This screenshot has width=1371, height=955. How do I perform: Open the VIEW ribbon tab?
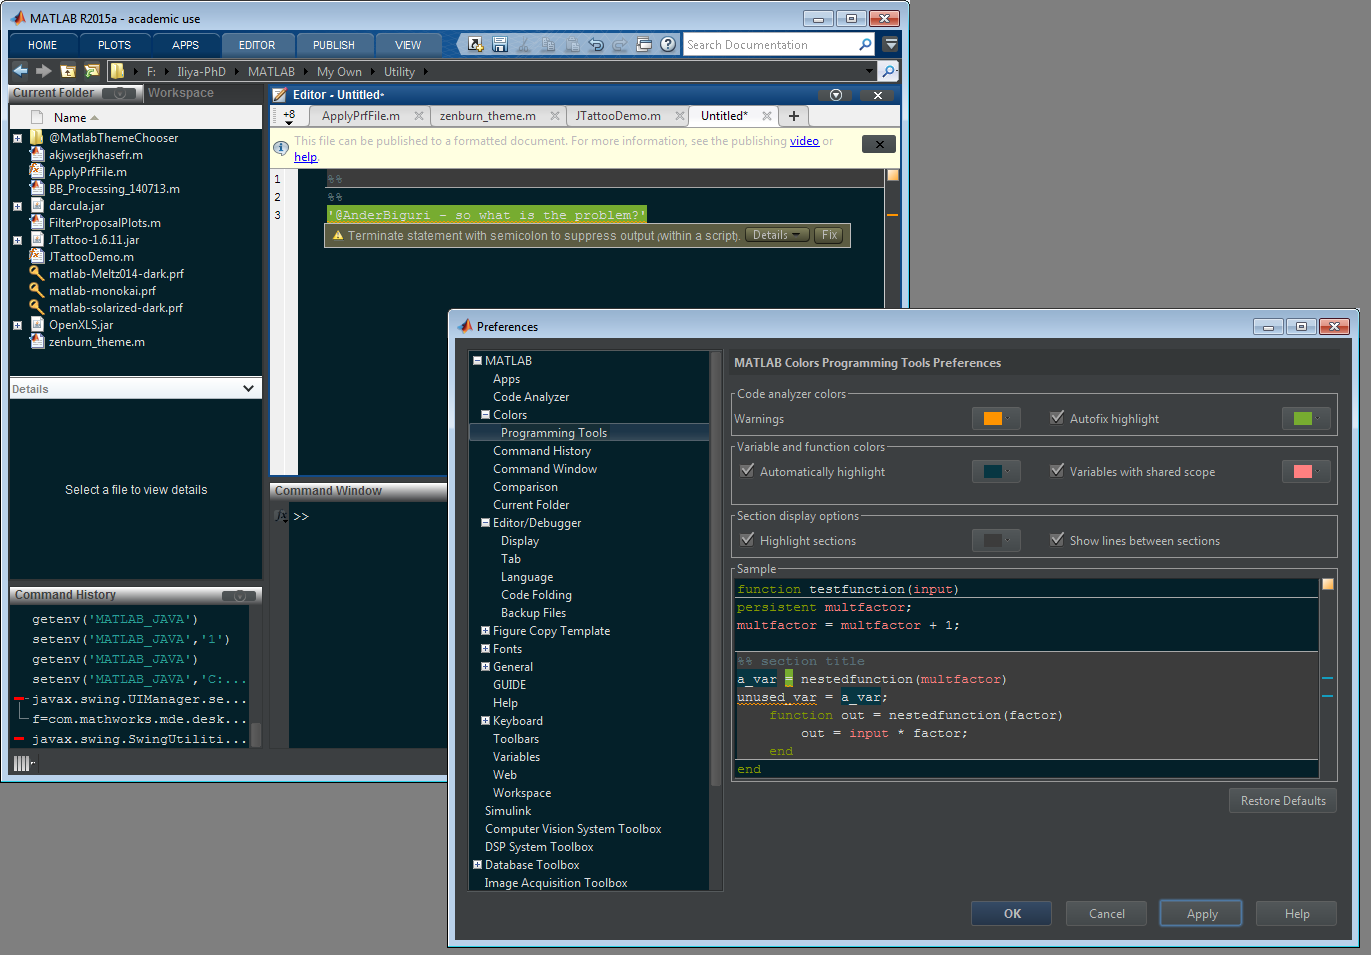pos(408,45)
